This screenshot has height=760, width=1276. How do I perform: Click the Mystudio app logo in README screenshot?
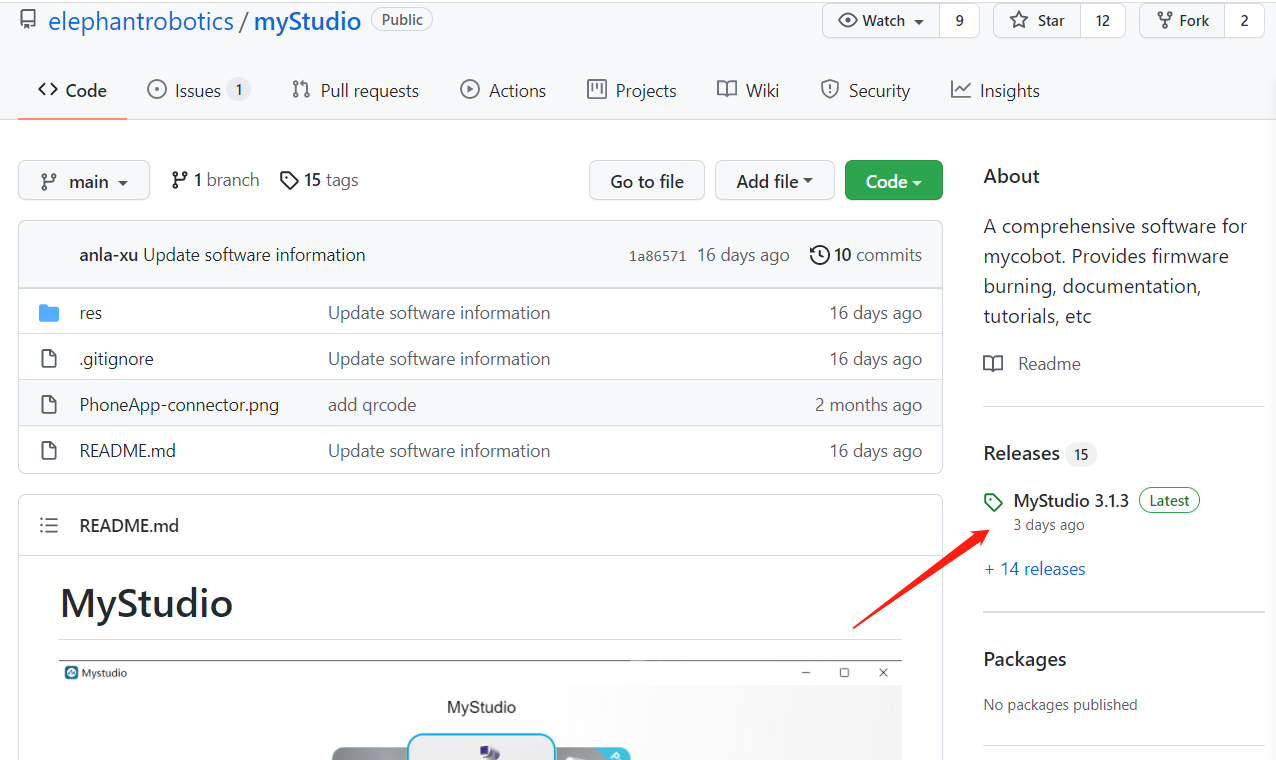71,673
